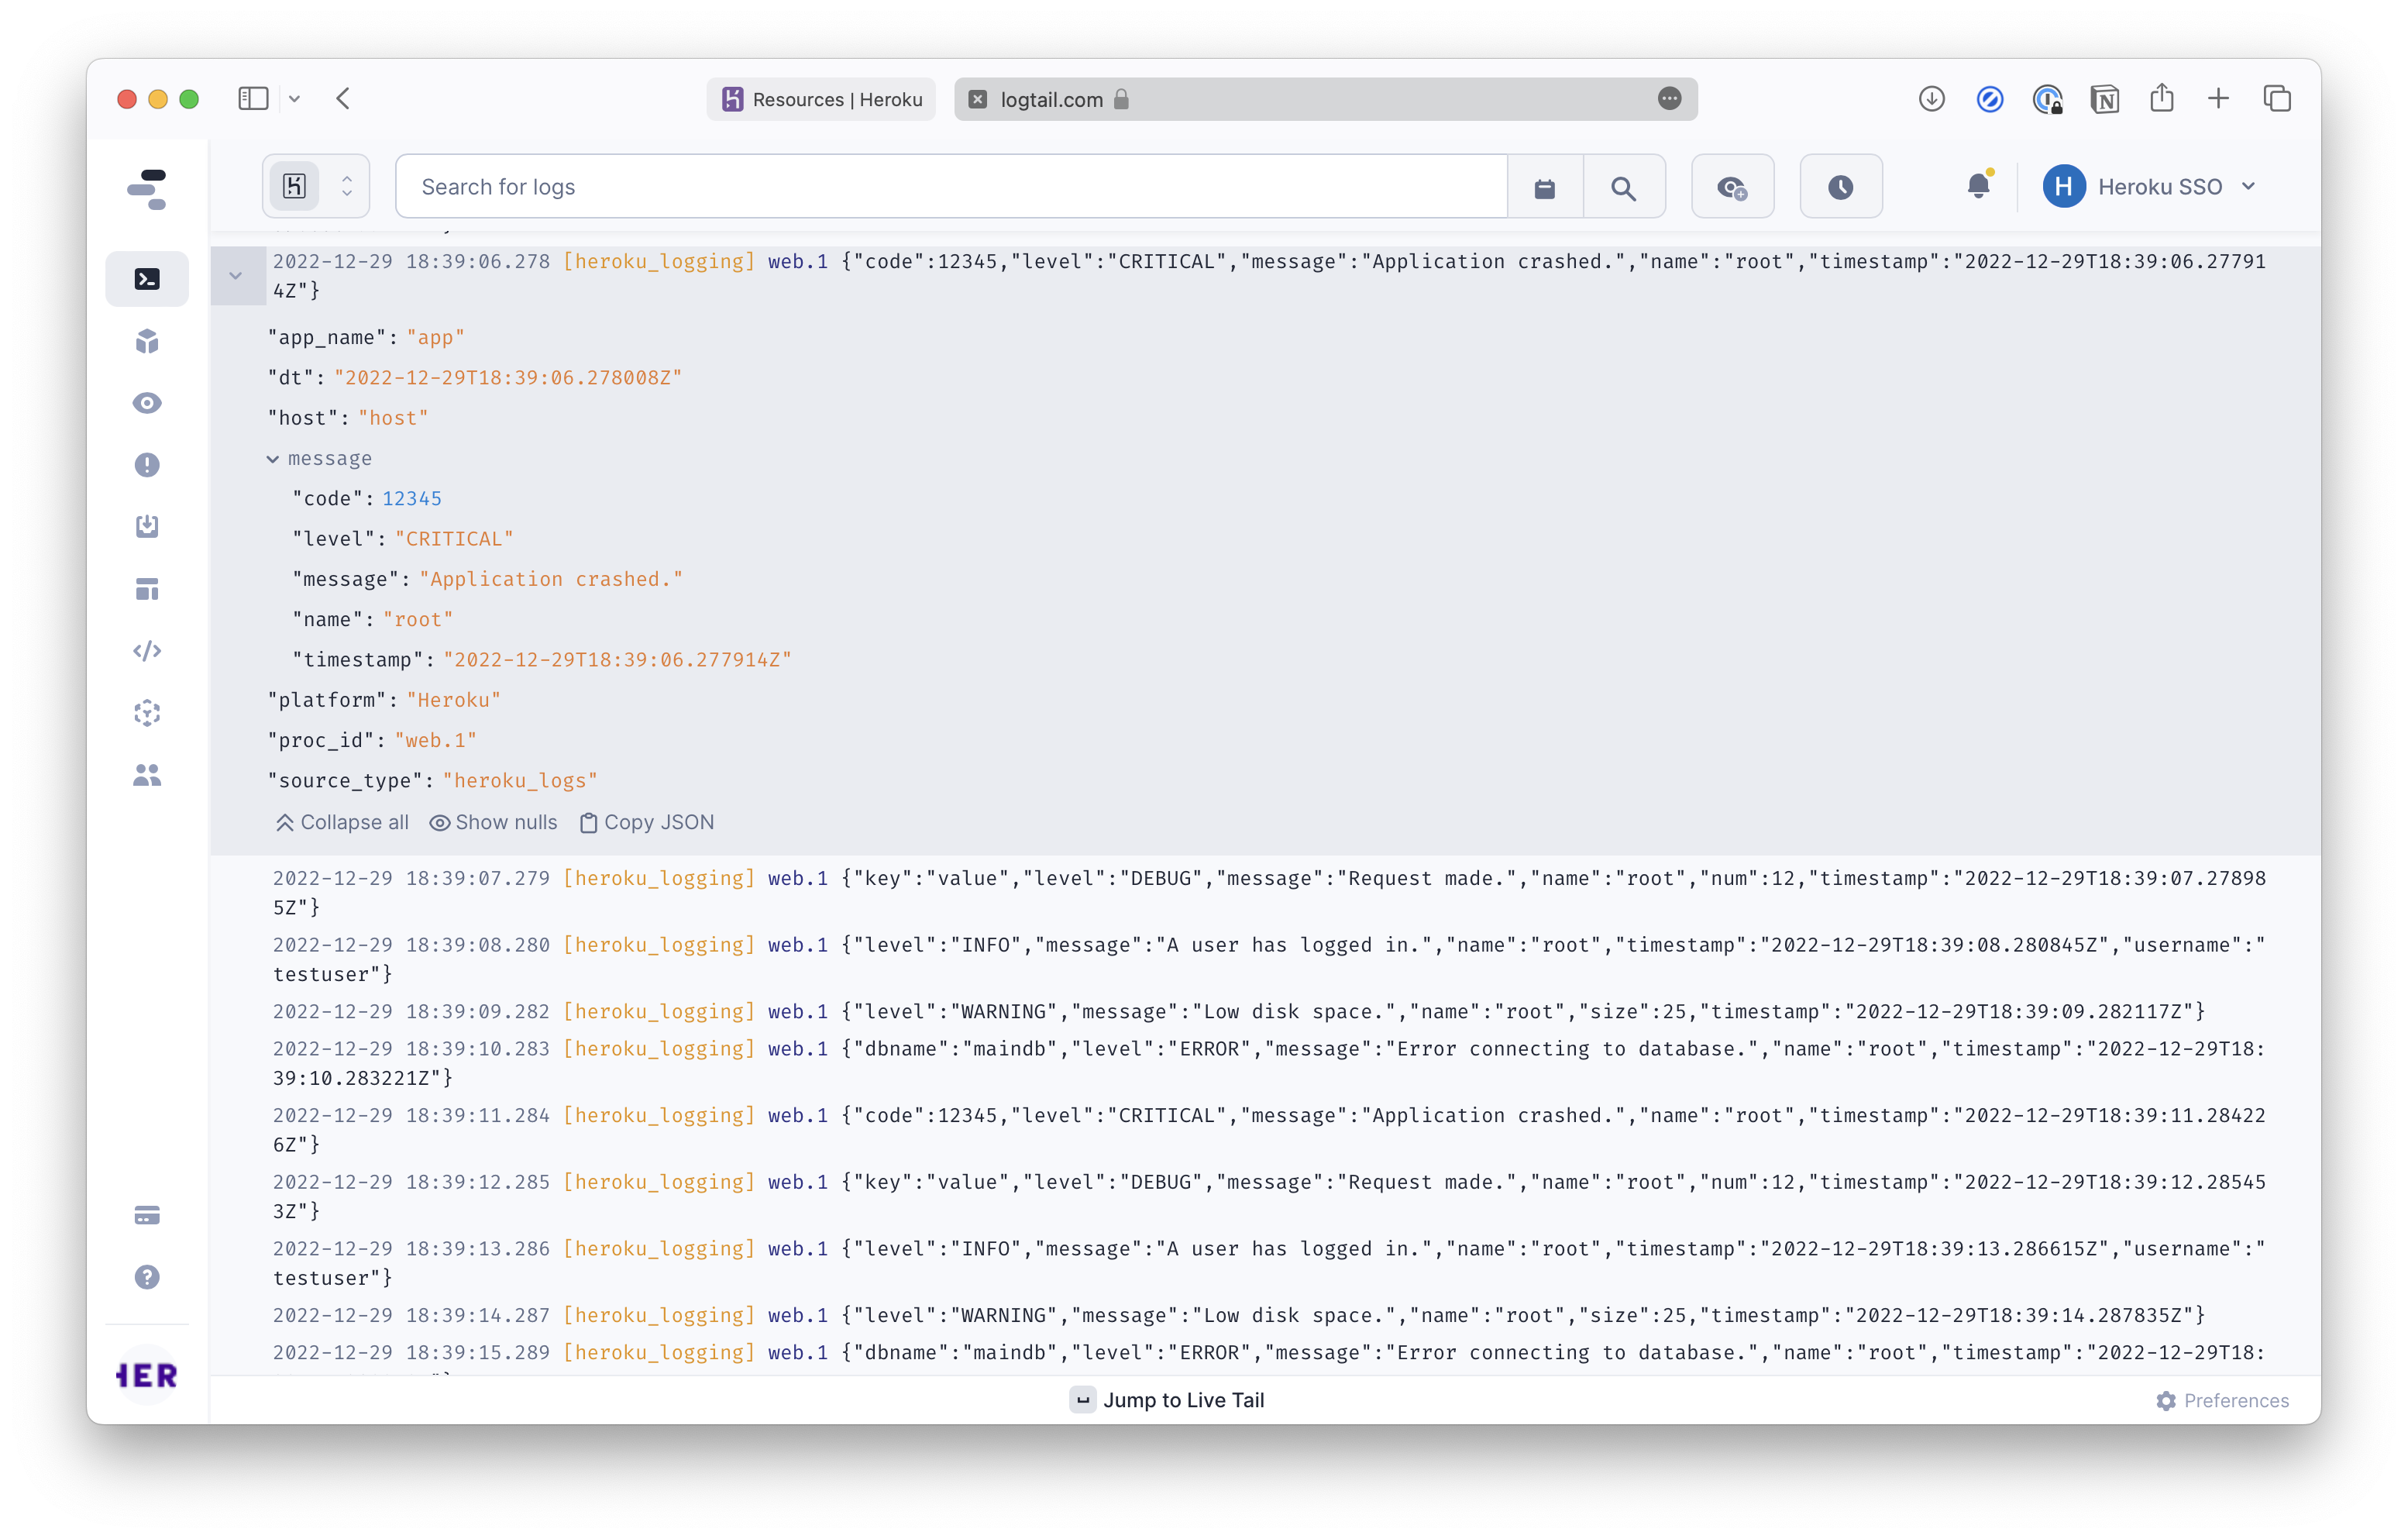
Task: Click the Safari downloads icon
Action: 1932,99
